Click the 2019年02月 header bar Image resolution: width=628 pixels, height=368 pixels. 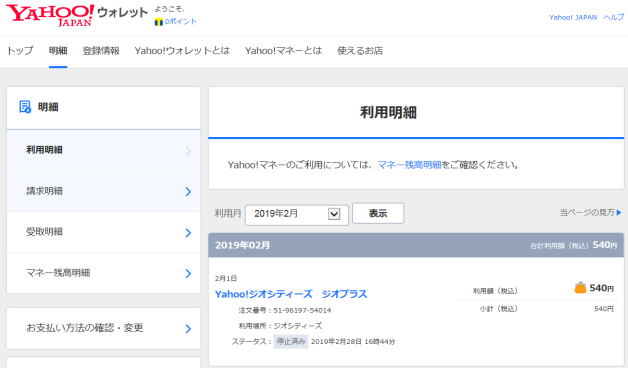(416, 245)
